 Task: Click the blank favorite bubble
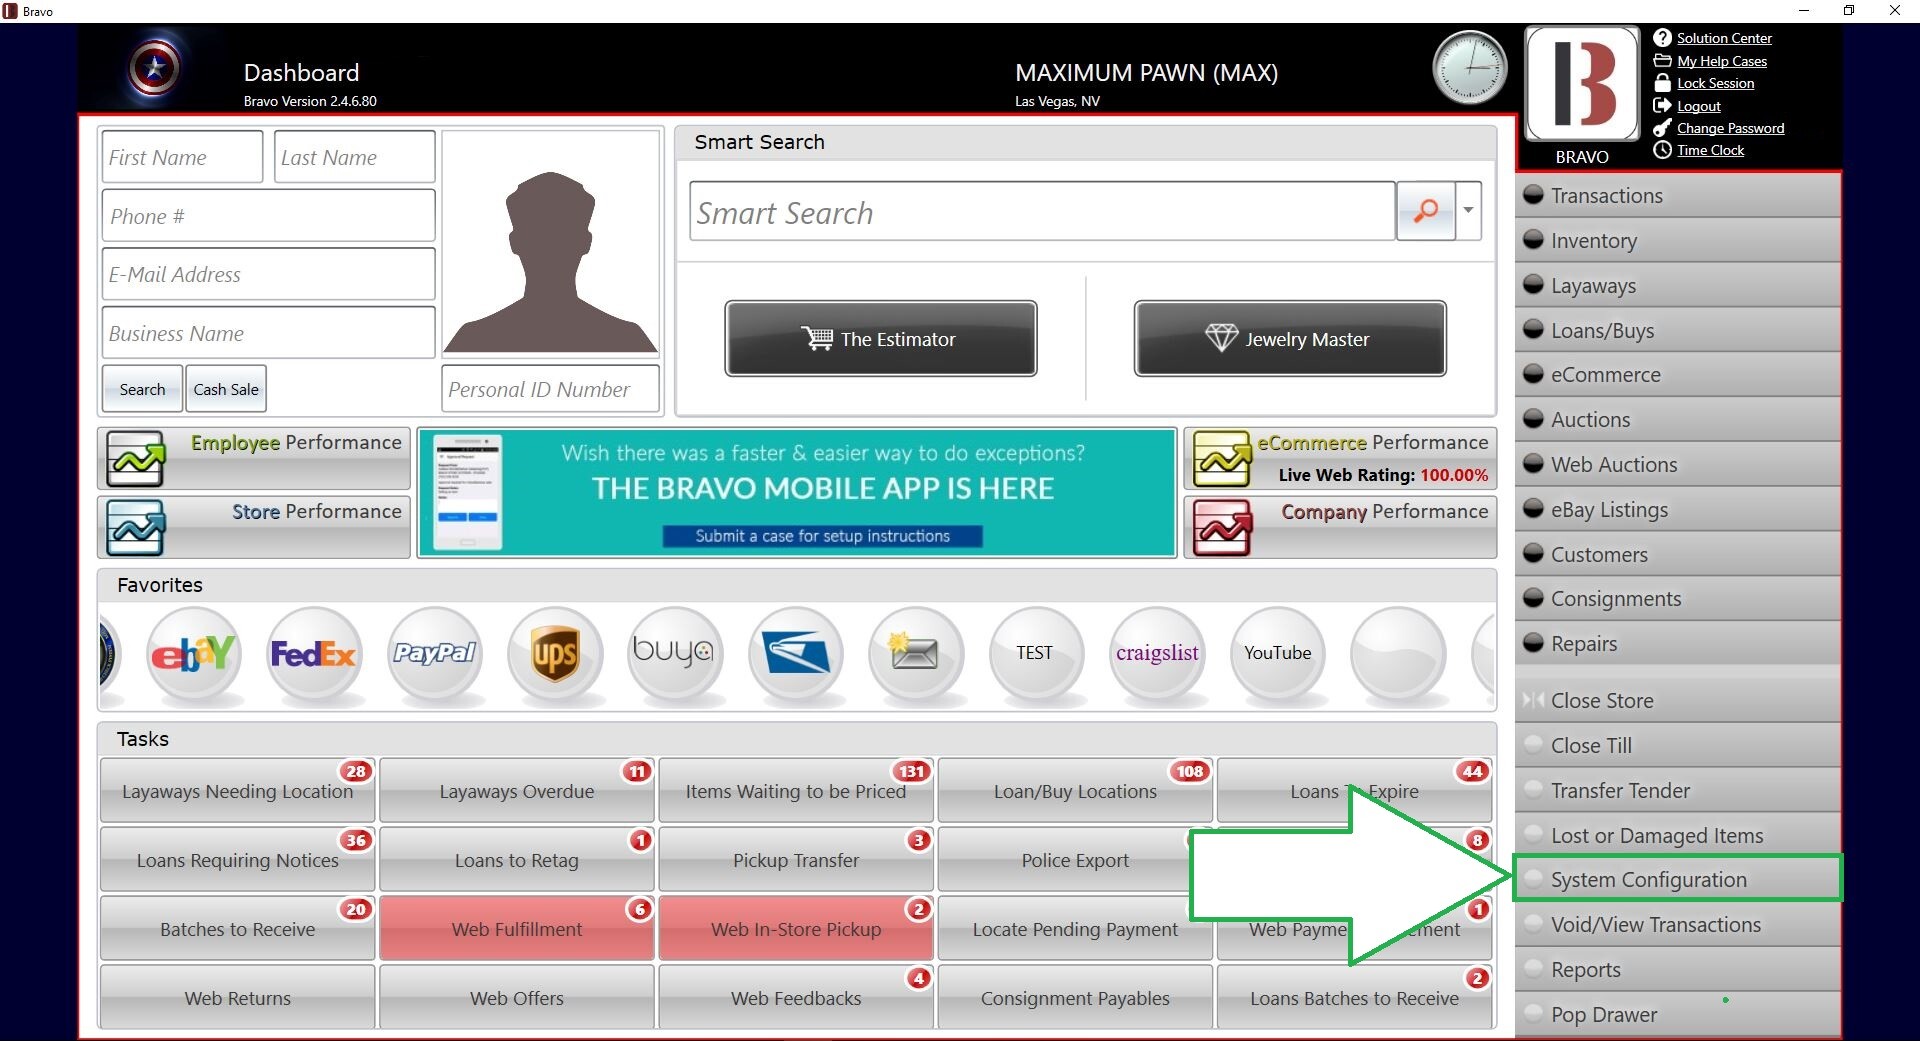click(1398, 654)
